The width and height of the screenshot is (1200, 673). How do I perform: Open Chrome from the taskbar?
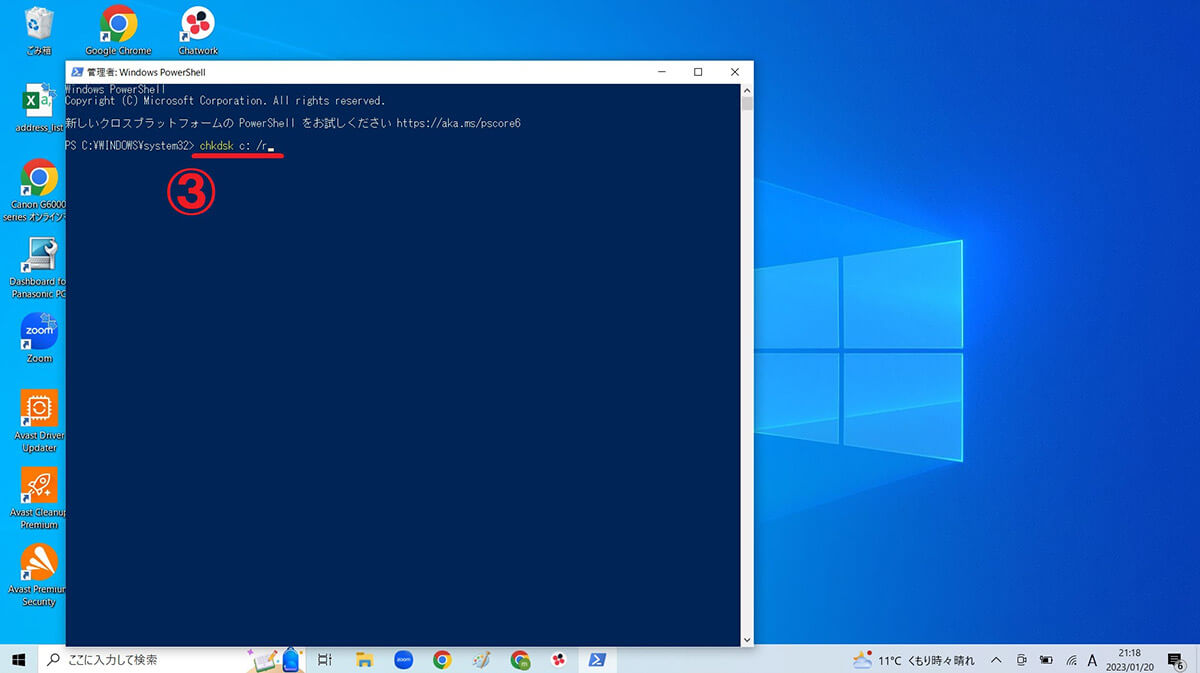442,659
